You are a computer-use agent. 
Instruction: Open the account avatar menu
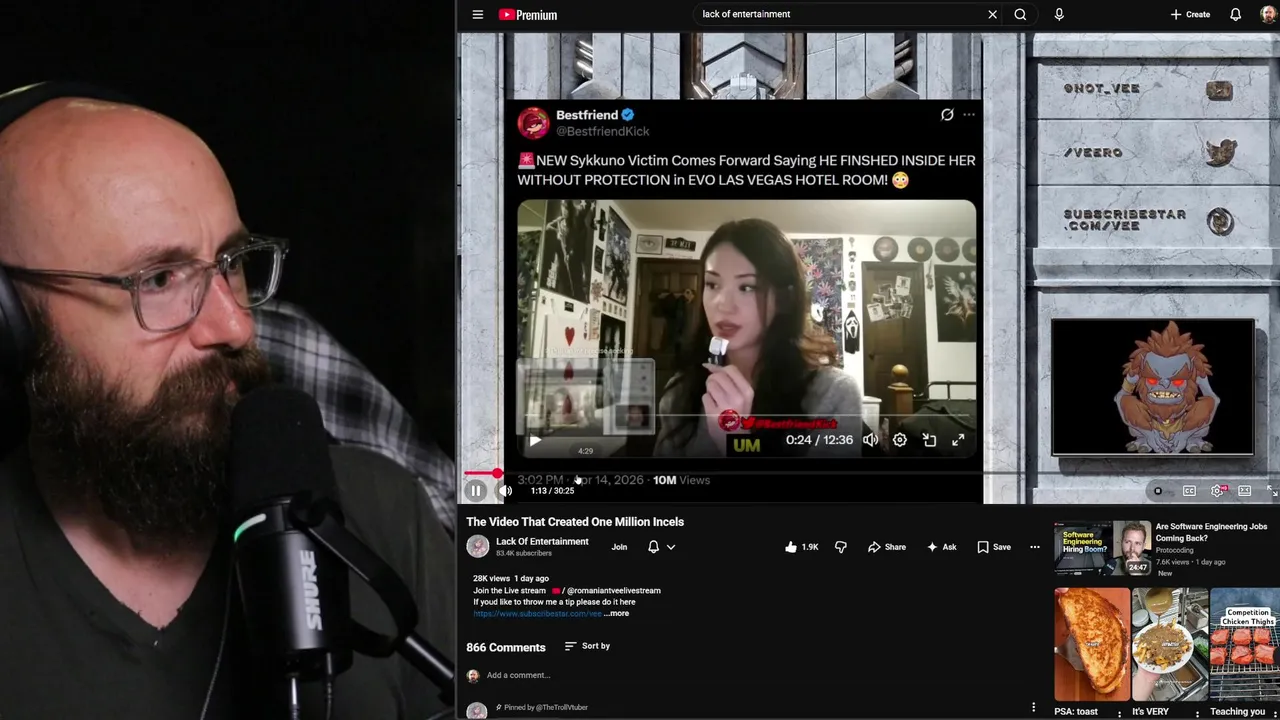pyautogui.click(x=1268, y=15)
